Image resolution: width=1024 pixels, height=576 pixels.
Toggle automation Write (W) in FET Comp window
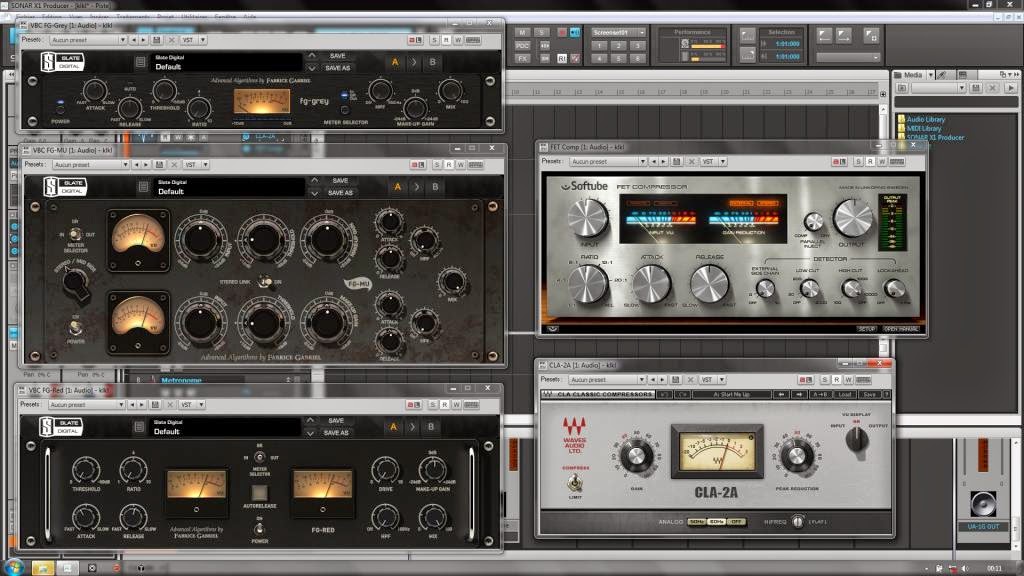point(882,161)
